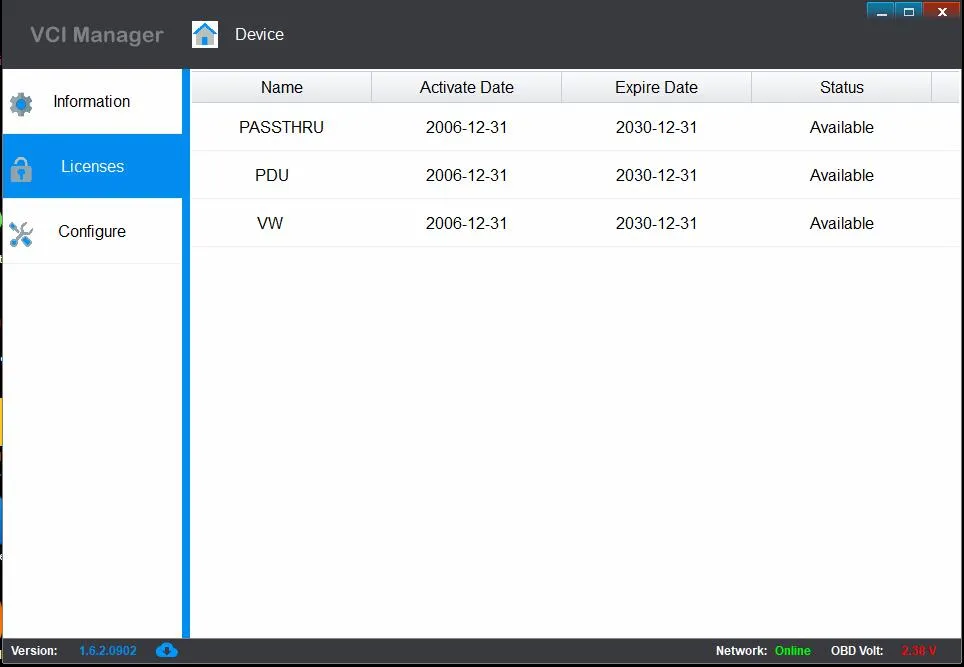The height and width of the screenshot is (667, 964).
Task: Sort by the Name column header
Action: (x=281, y=88)
